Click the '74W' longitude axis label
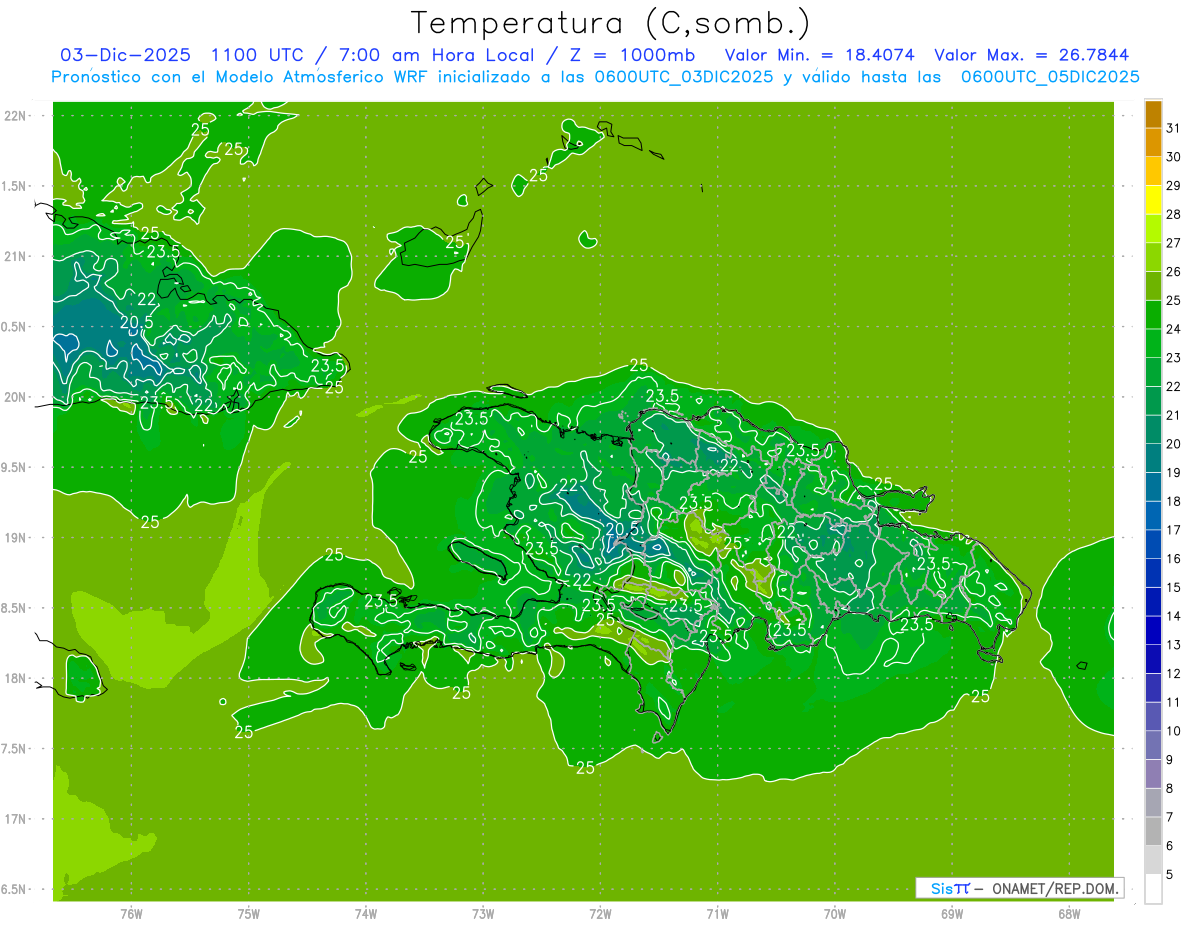This screenshot has width=1200, height=927. point(366,914)
